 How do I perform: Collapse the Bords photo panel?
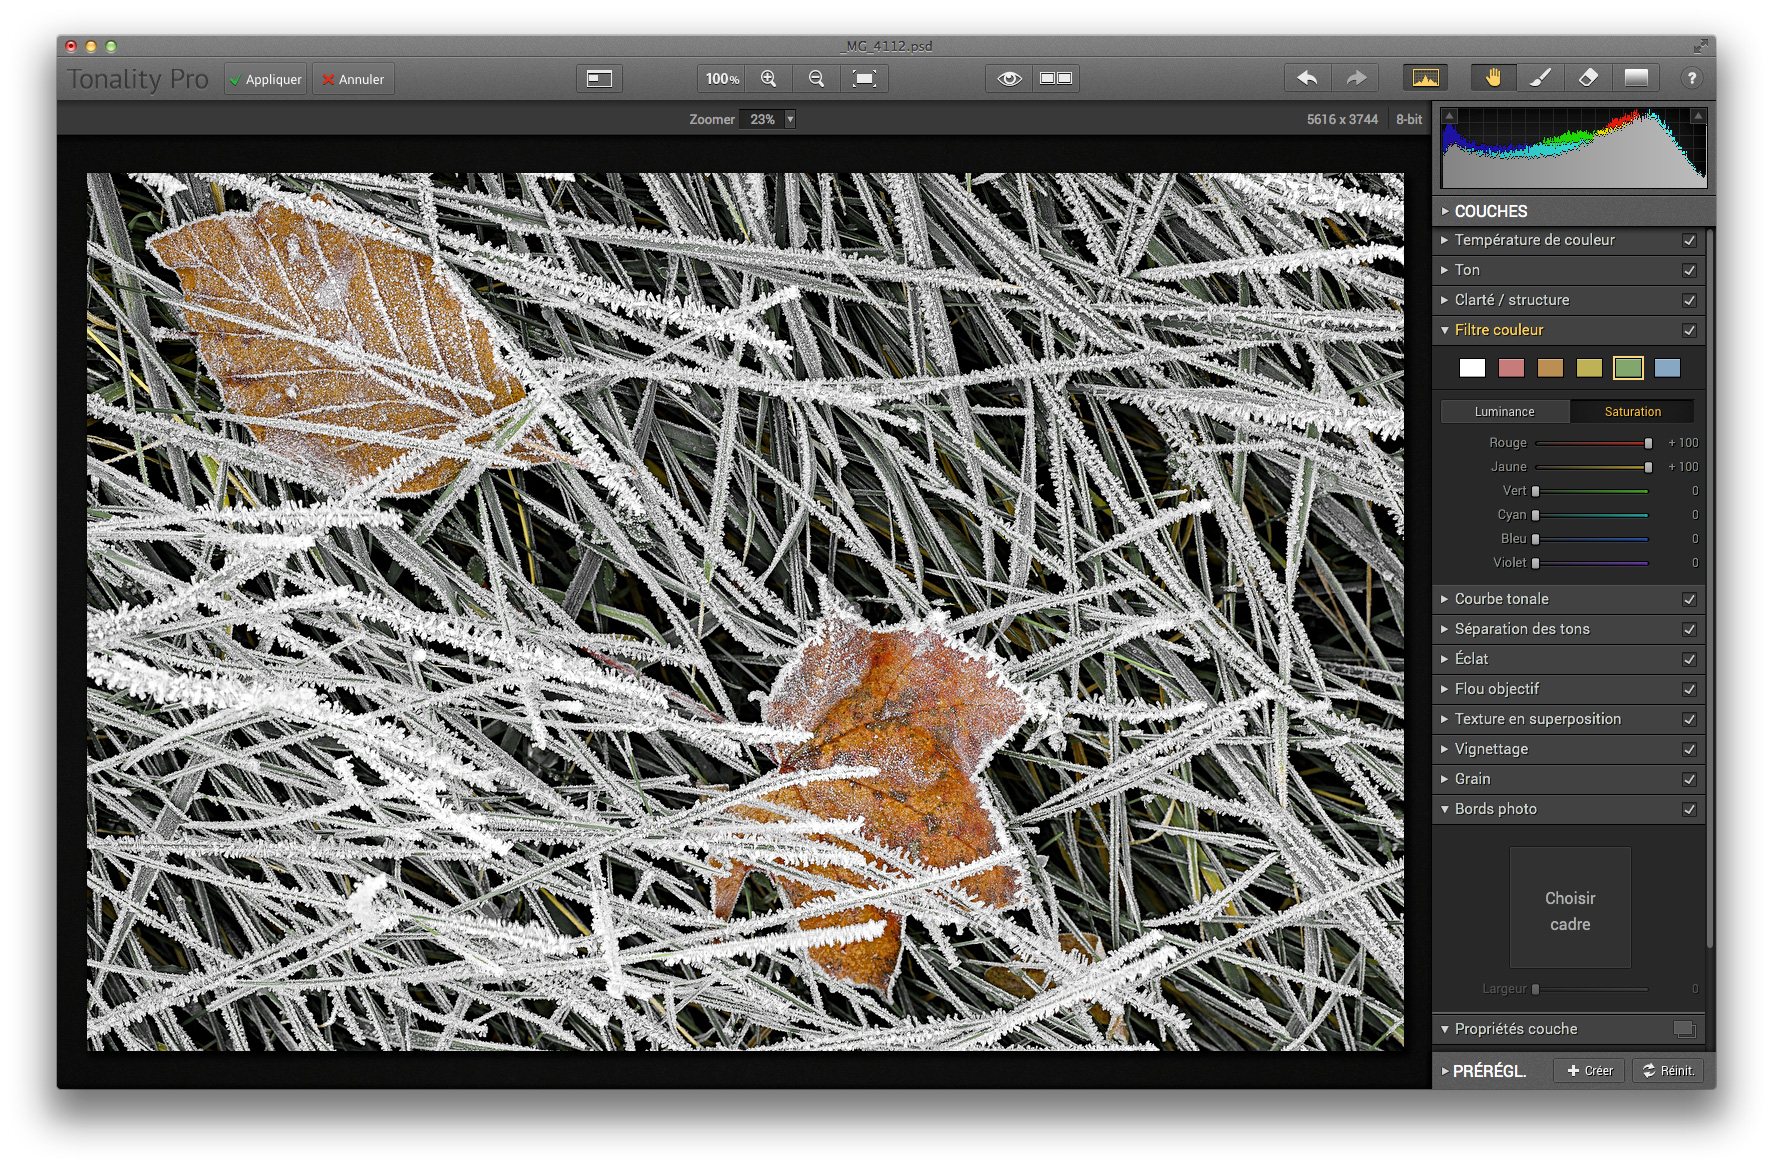pos(1445,809)
